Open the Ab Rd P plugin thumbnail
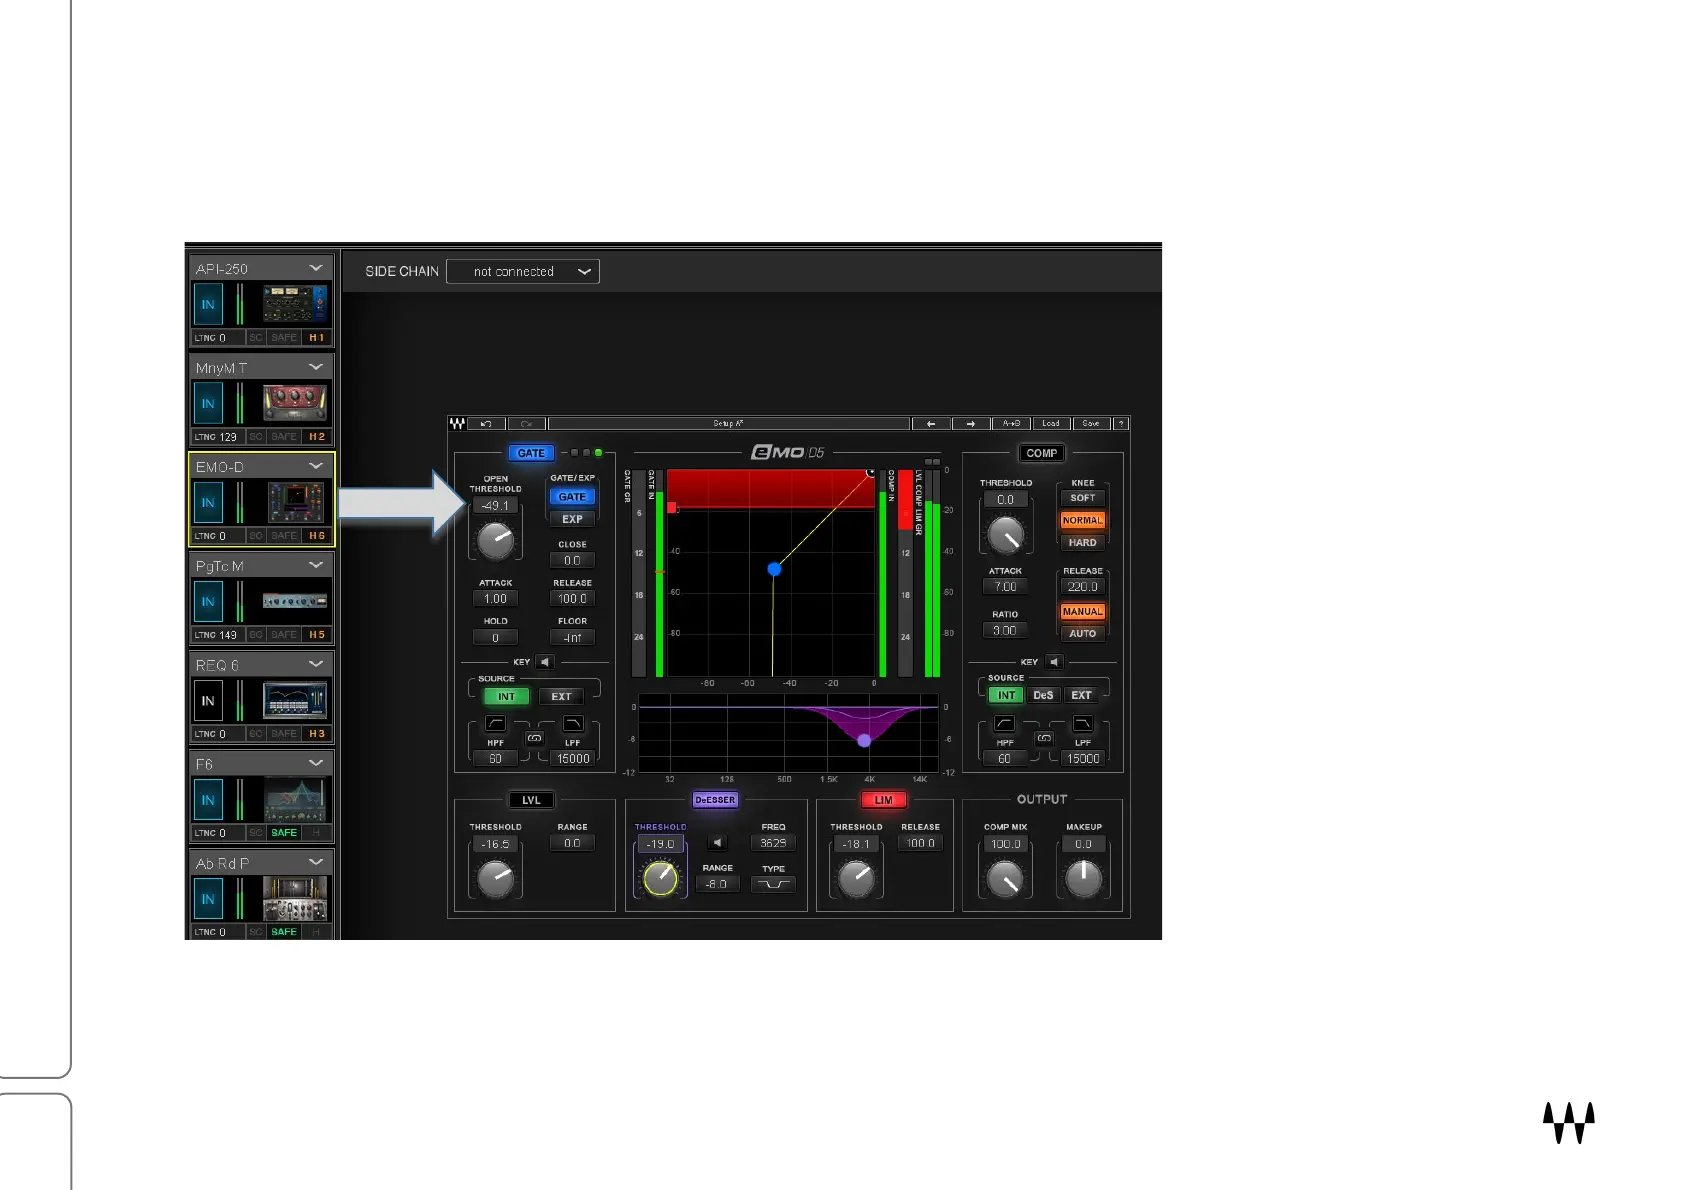This screenshot has height=1190, width=1682. point(294,898)
